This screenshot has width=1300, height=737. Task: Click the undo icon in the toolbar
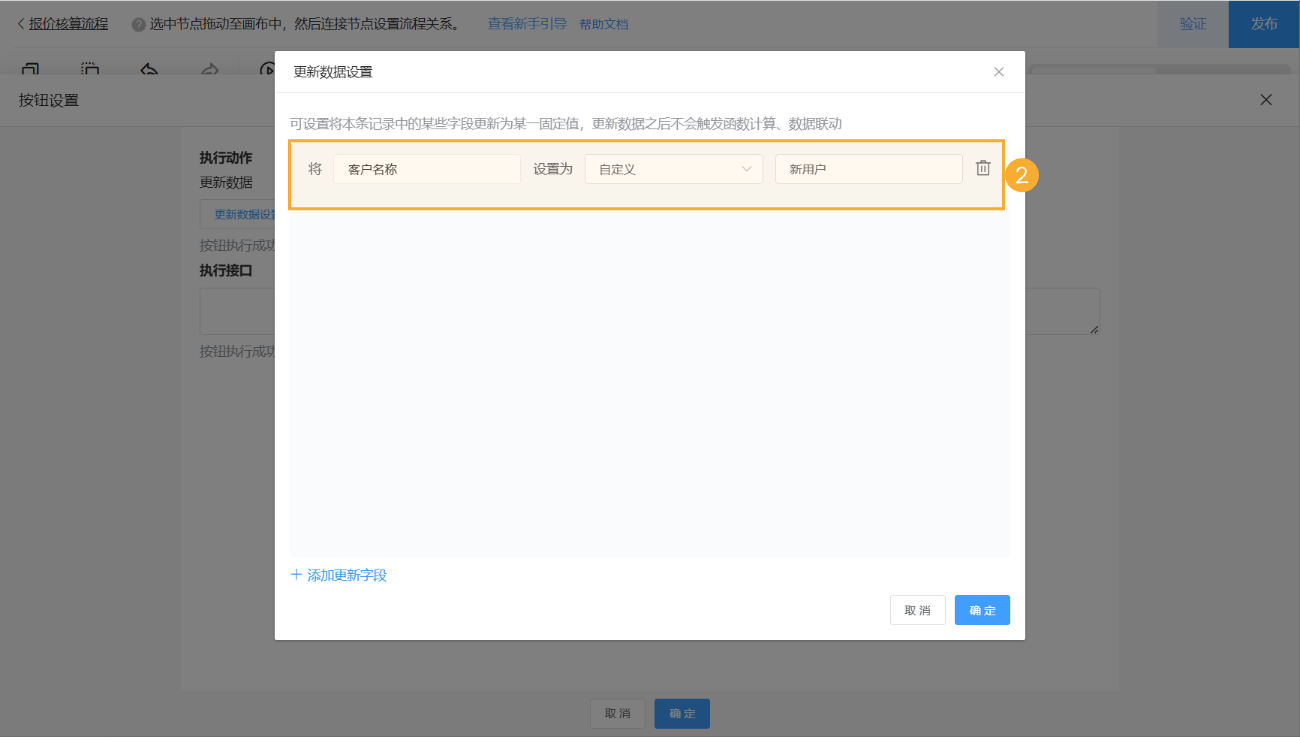[150, 66]
